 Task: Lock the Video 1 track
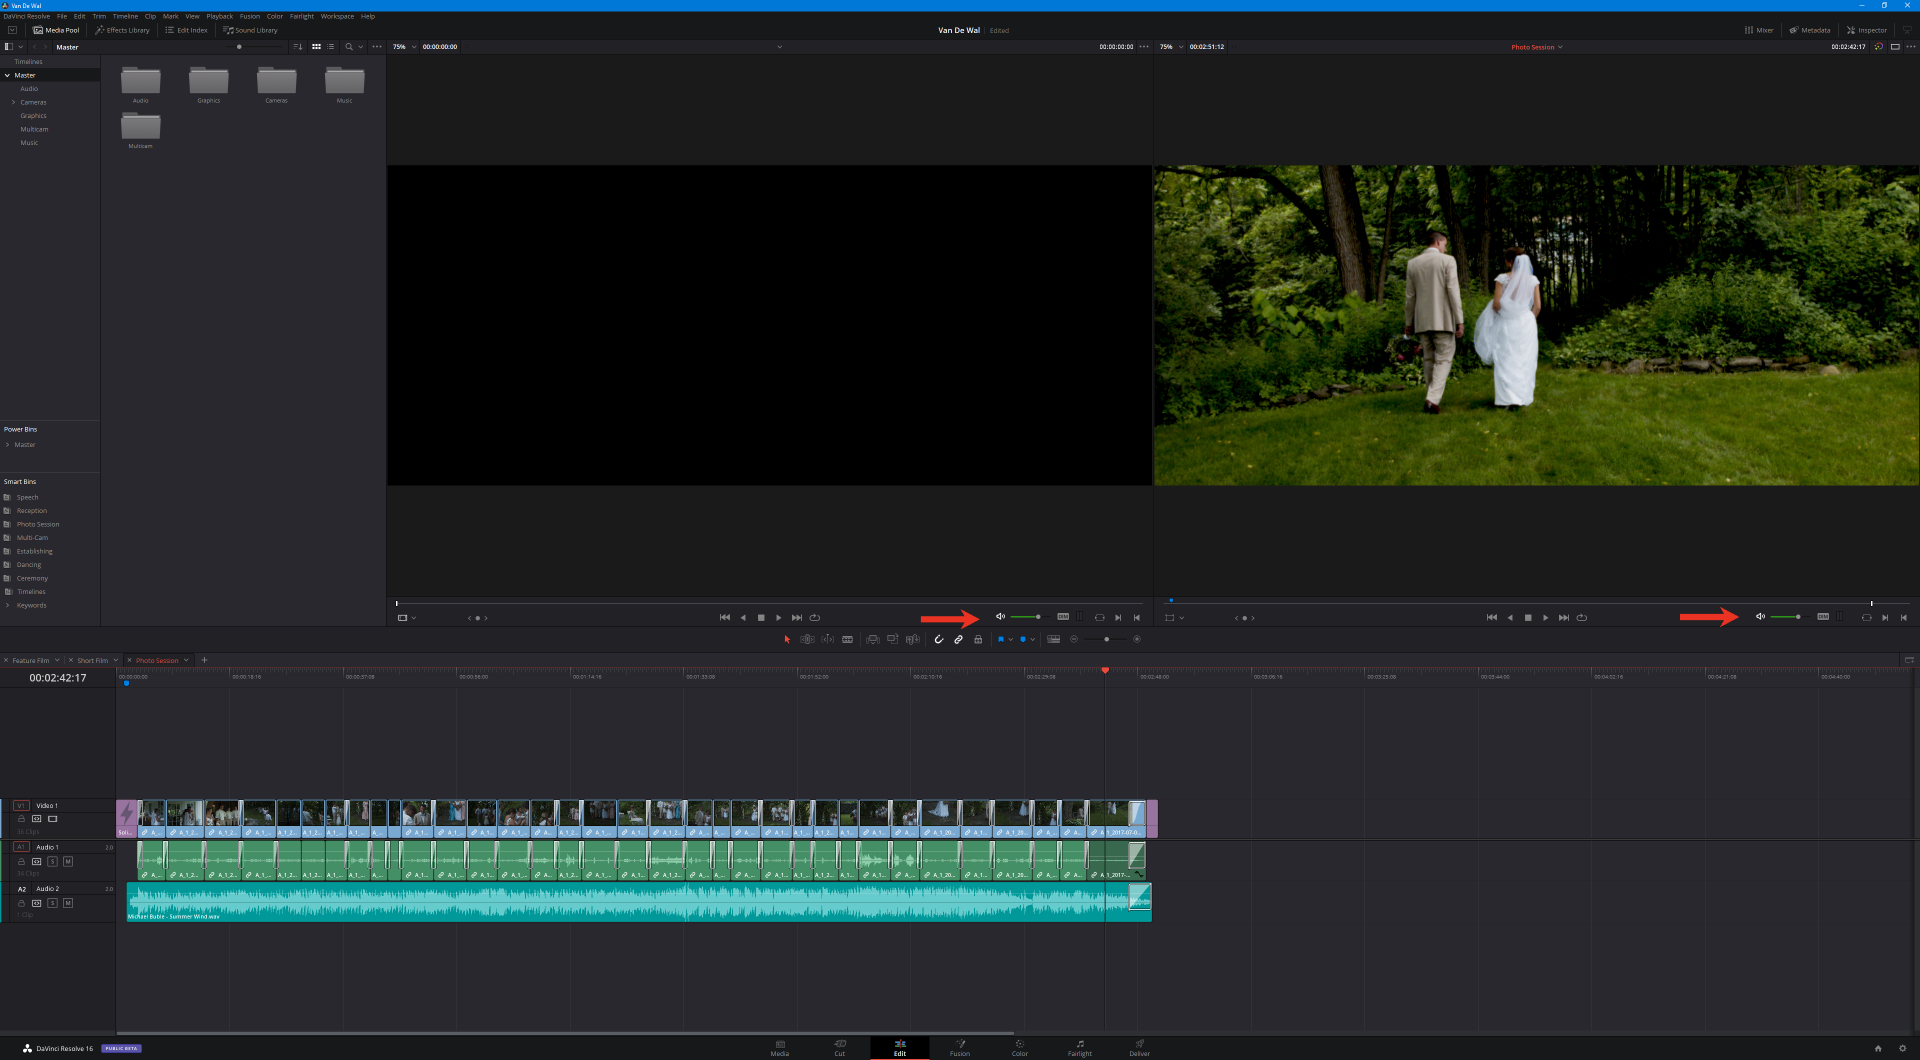coord(21,819)
